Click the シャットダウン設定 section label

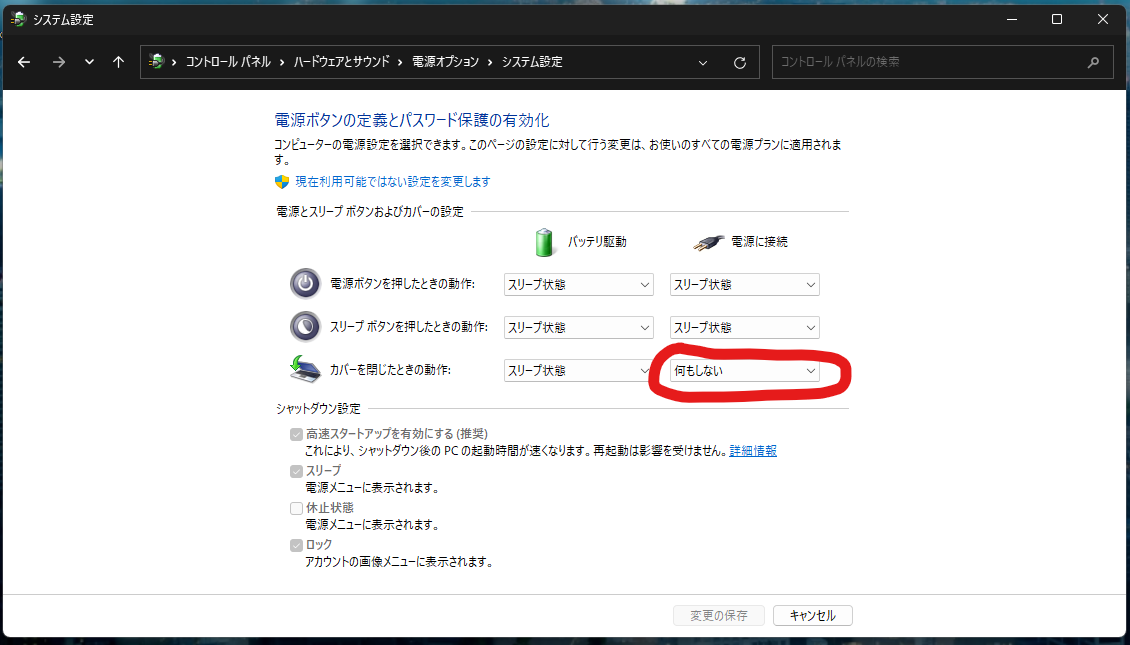coord(318,409)
